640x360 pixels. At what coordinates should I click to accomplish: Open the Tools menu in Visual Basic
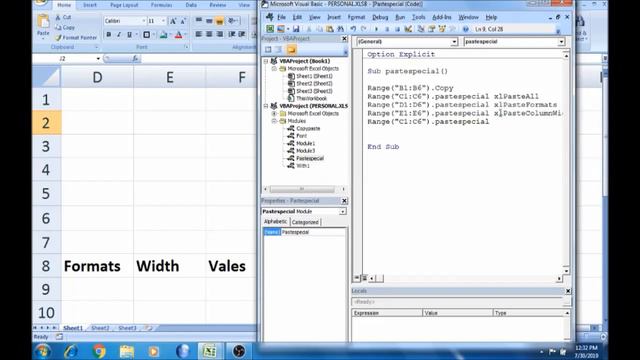click(418, 17)
